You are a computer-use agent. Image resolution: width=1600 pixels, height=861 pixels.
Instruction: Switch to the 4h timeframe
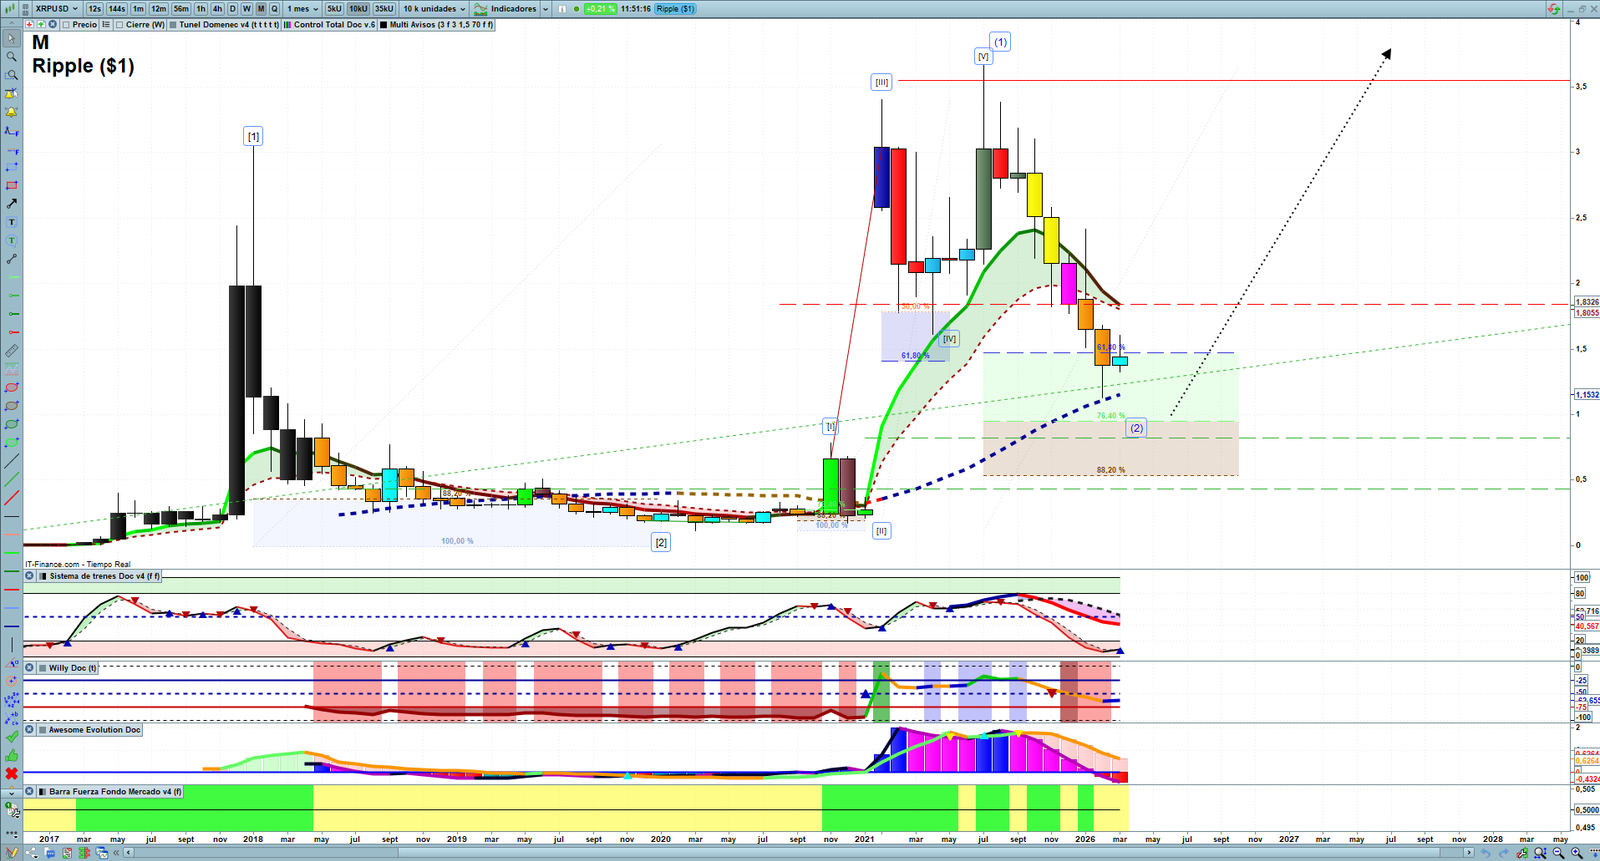tap(217, 9)
